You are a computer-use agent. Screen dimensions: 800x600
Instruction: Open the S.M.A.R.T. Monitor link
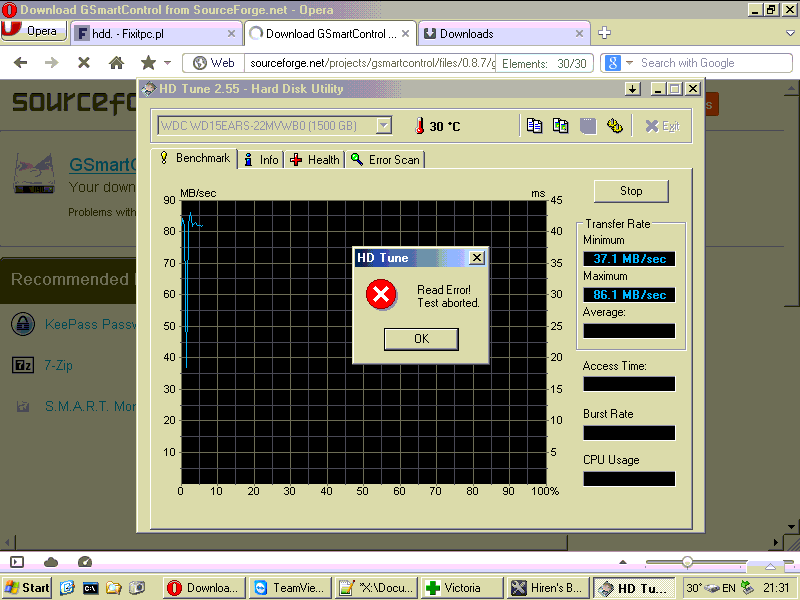pos(90,406)
